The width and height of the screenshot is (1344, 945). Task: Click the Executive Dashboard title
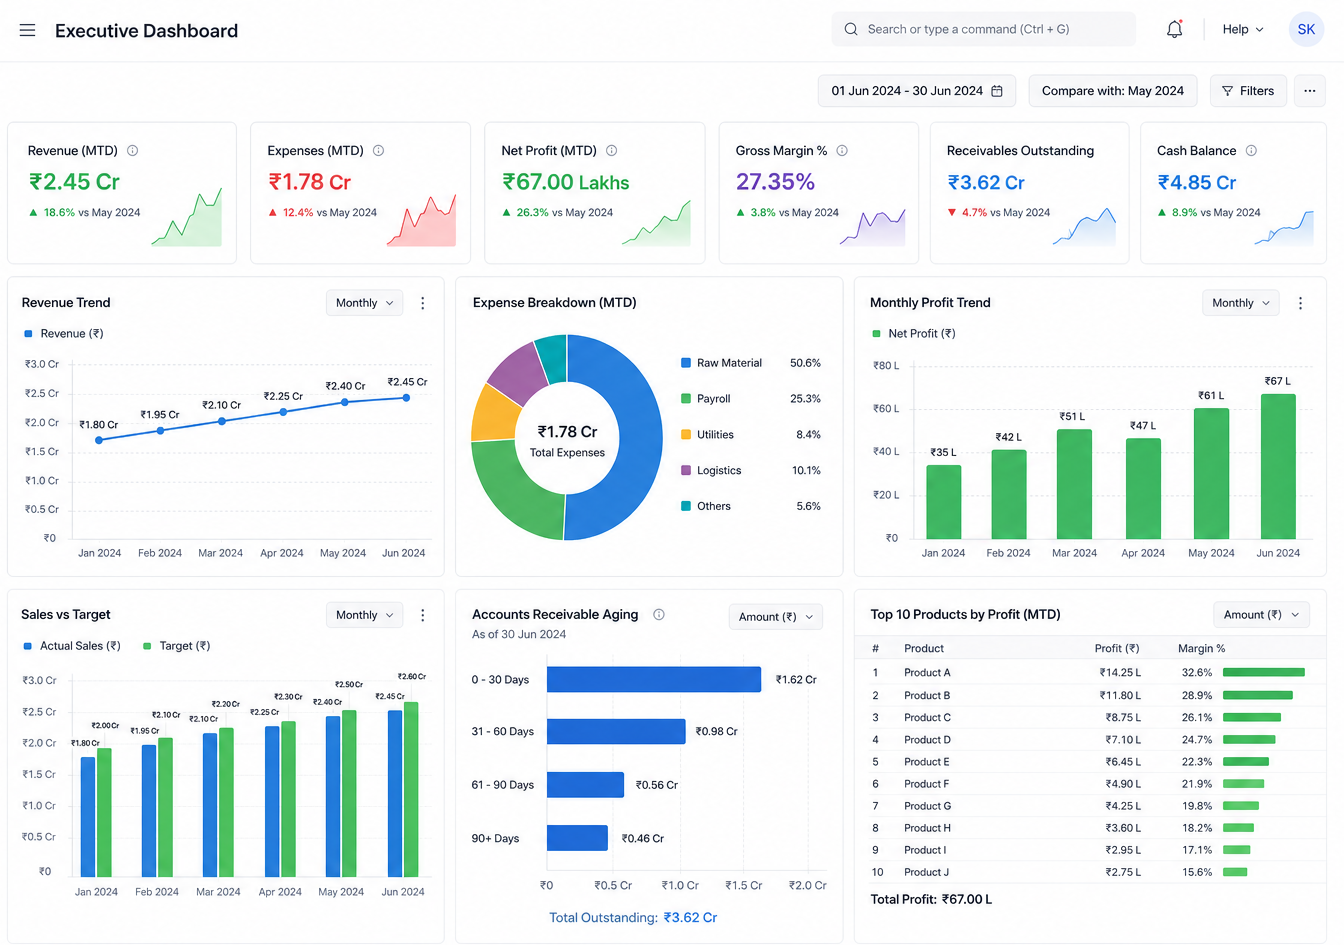(146, 31)
